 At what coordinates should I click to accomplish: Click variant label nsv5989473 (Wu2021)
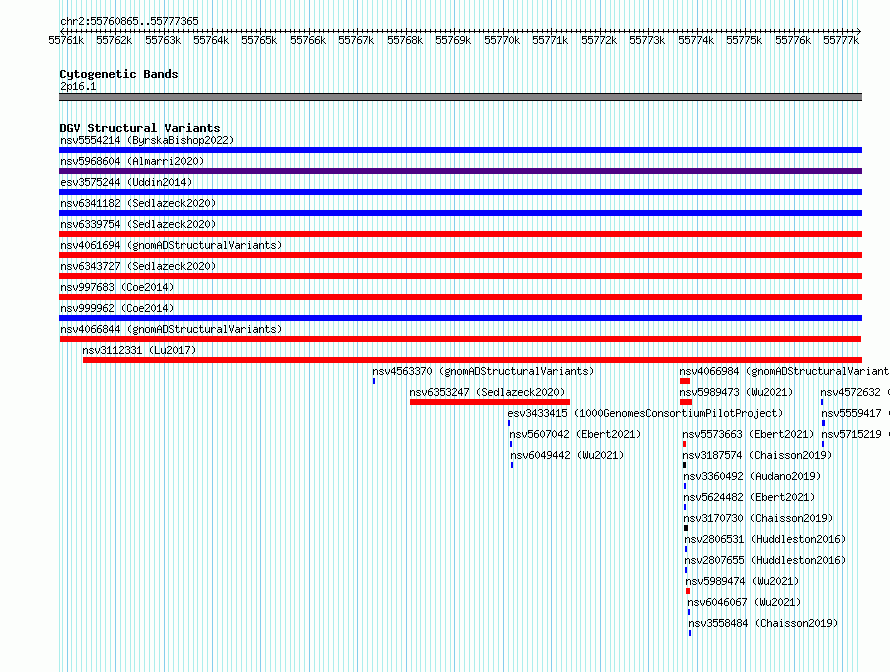736,392
